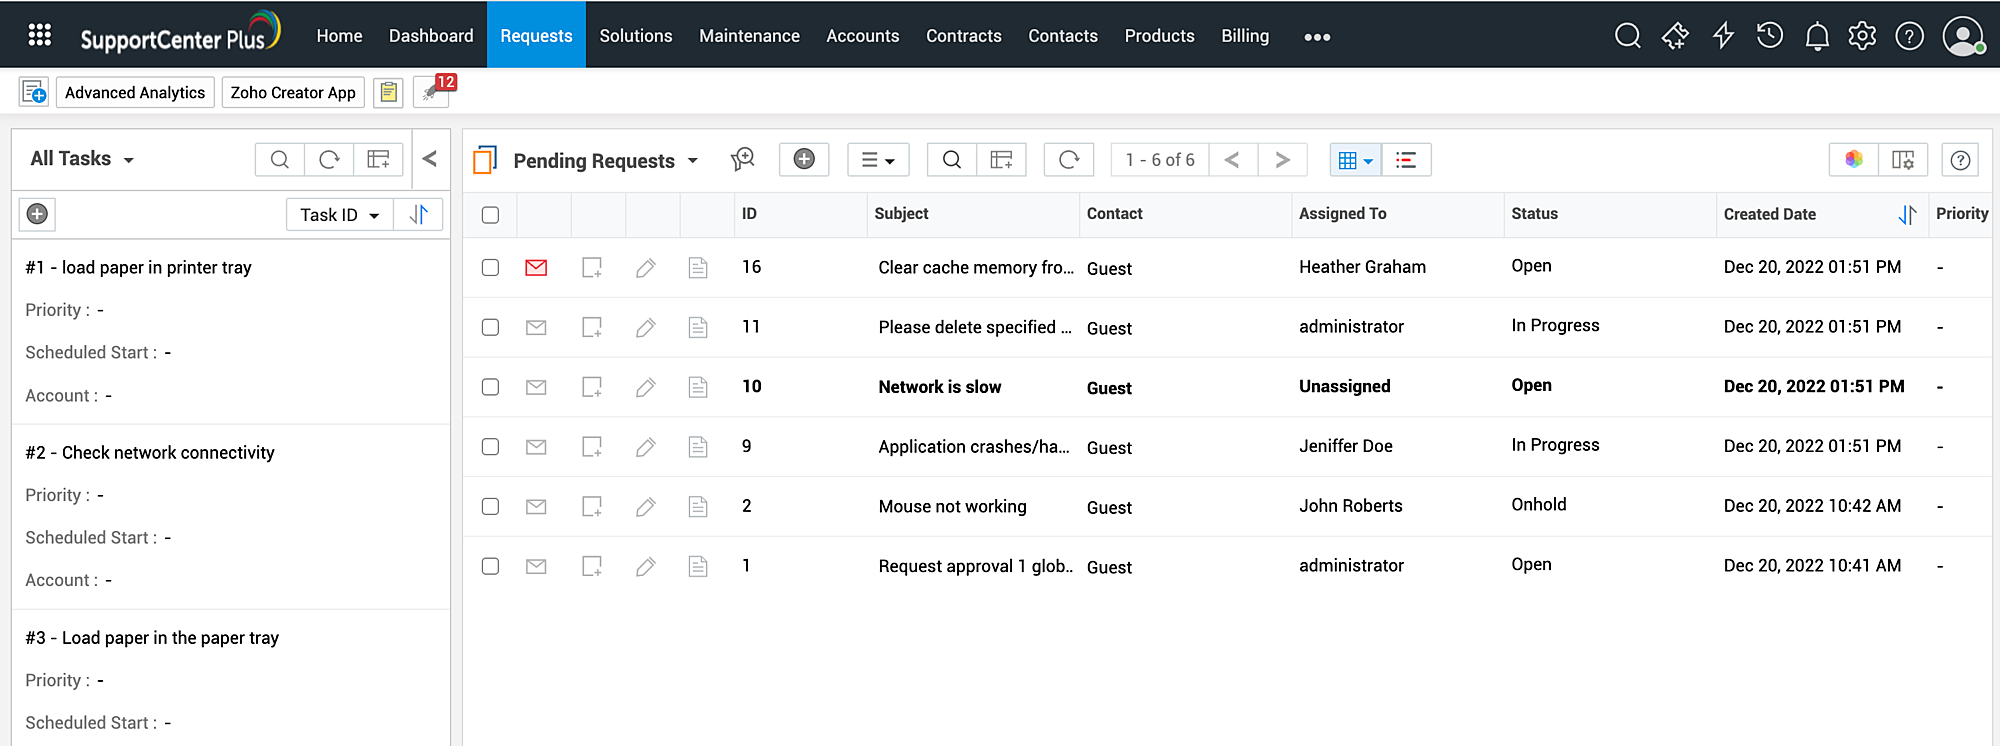Open the Task ID sort dropdown
The image size is (2000, 746).
[x=340, y=215]
